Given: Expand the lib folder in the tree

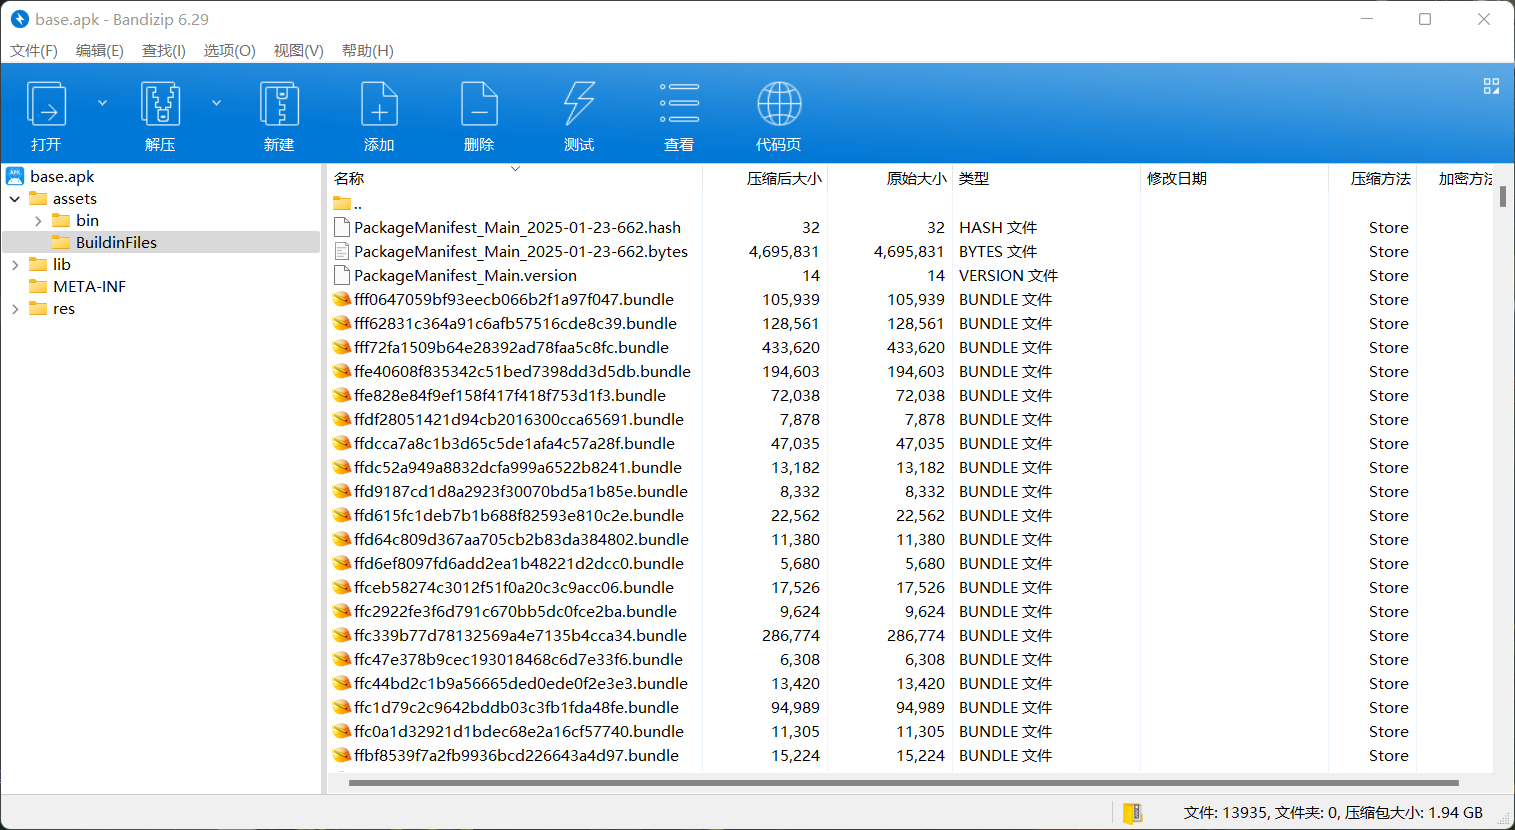Looking at the screenshot, I should 15,265.
